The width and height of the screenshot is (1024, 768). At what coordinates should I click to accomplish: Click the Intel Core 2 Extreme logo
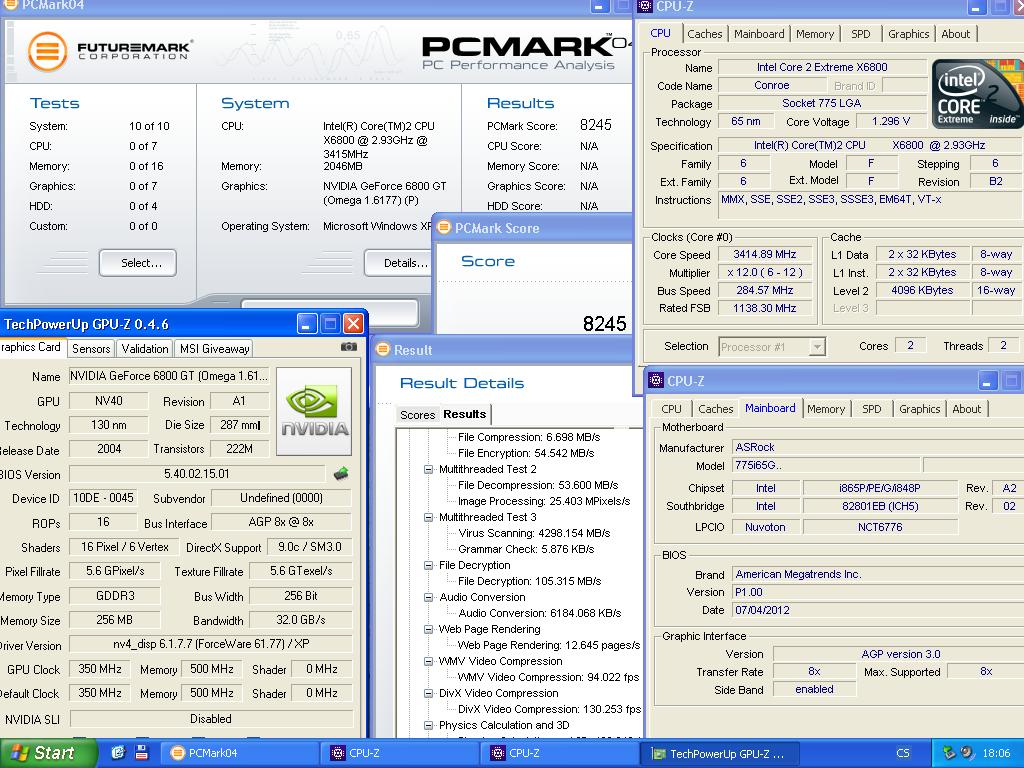[977, 94]
